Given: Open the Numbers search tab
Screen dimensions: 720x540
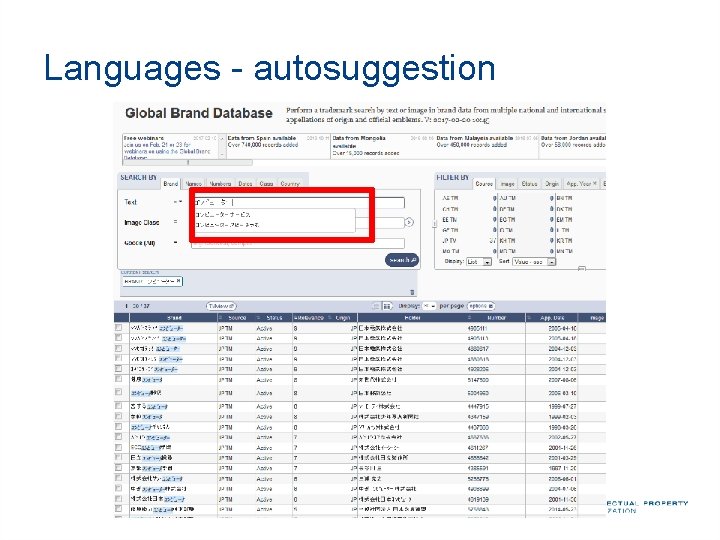Looking at the screenshot, I should click(220, 184).
